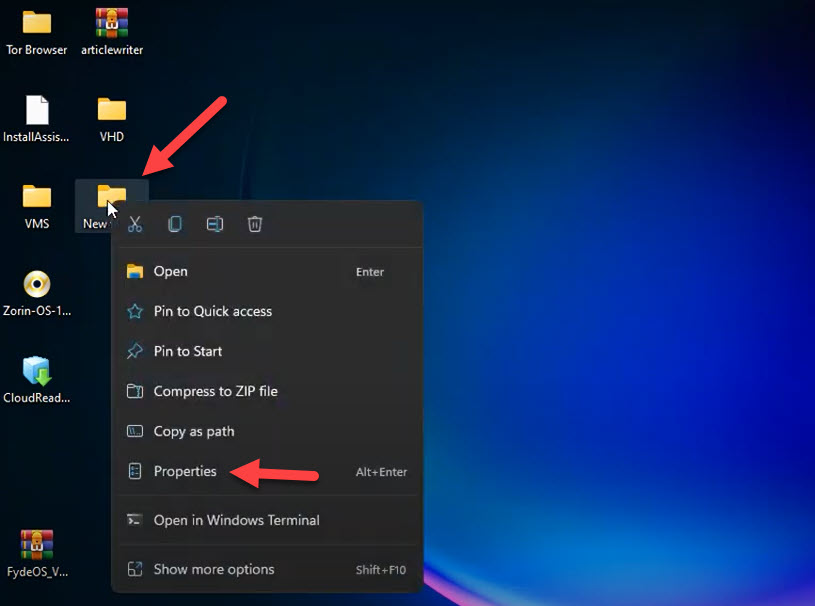Choose Open in Windows Terminal
This screenshot has height=606, width=815.
click(x=236, y=520)
